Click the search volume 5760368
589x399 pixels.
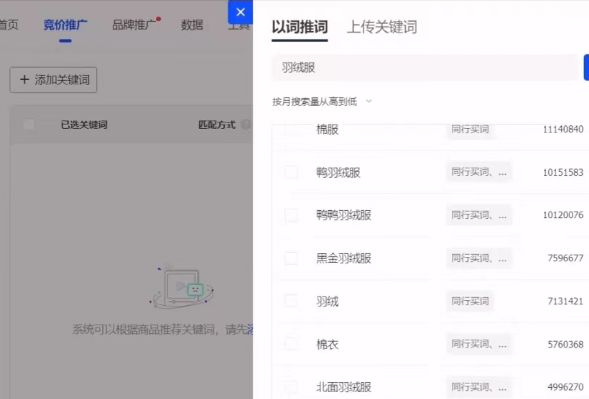point(565,345)
